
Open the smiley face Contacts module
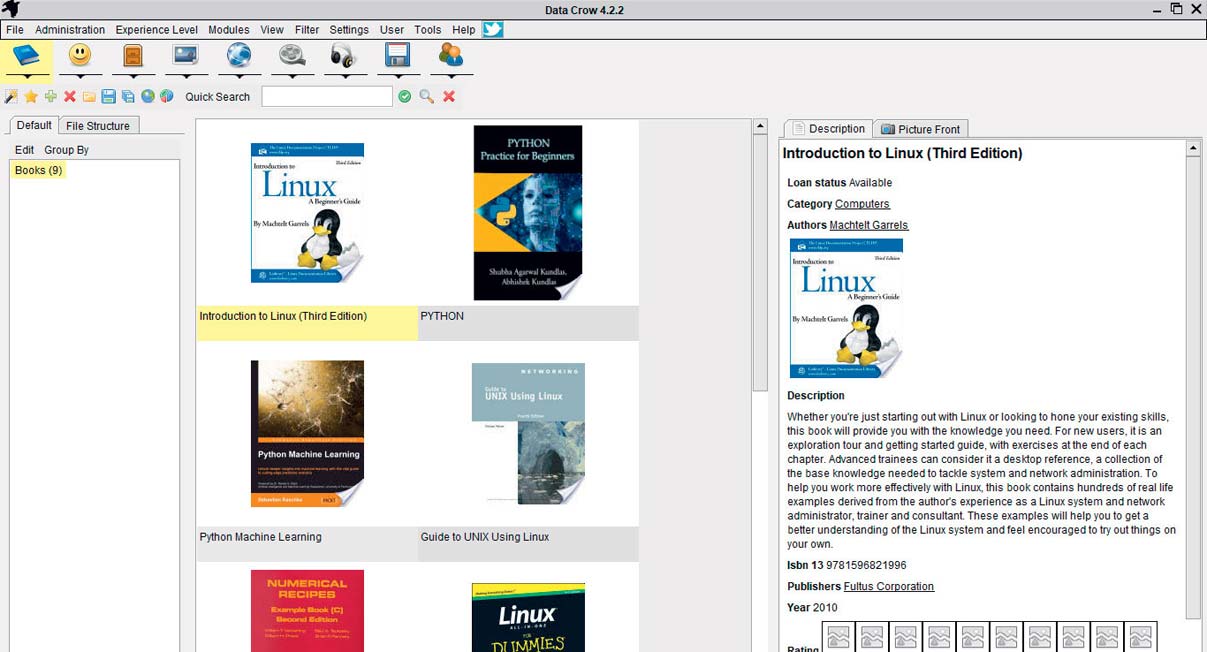[80, 55]
